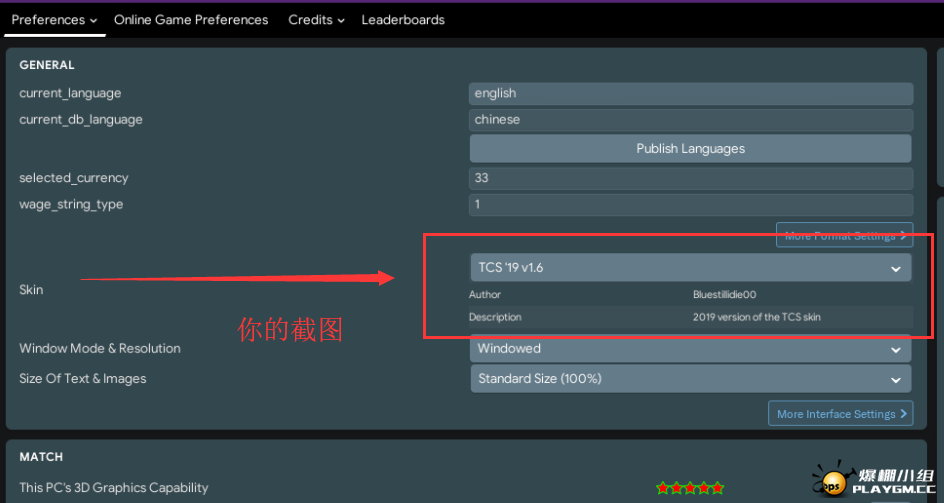The height and width of the screenshot is (503, 944).
Task: Click the current_language field showing english
Action: [x=690, y=93]
